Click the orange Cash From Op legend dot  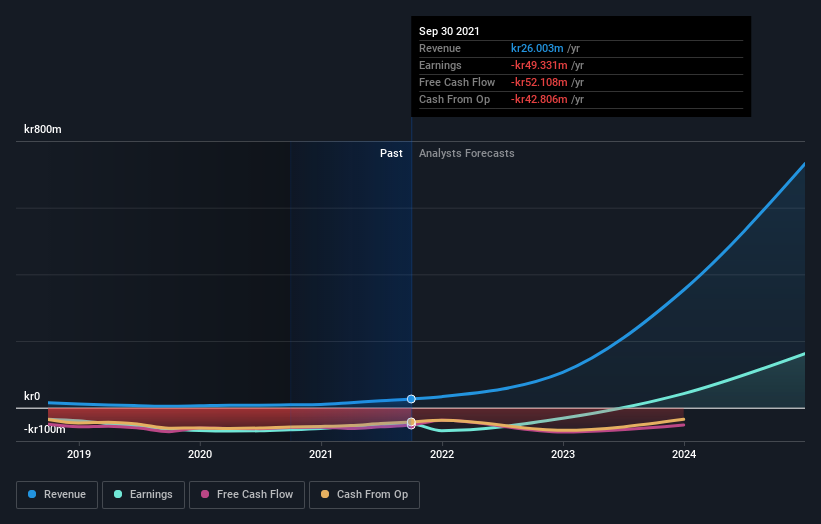(x=325, y=494)
